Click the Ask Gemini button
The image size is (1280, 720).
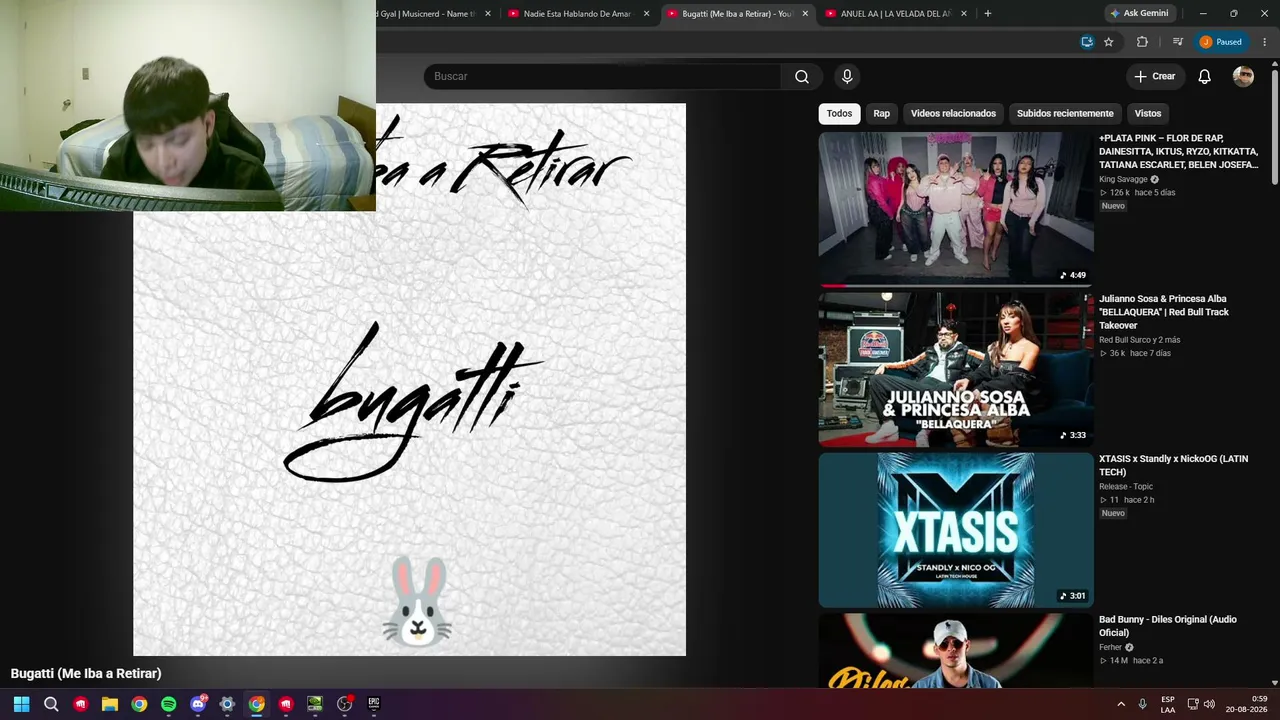(x=1139, y=13)
